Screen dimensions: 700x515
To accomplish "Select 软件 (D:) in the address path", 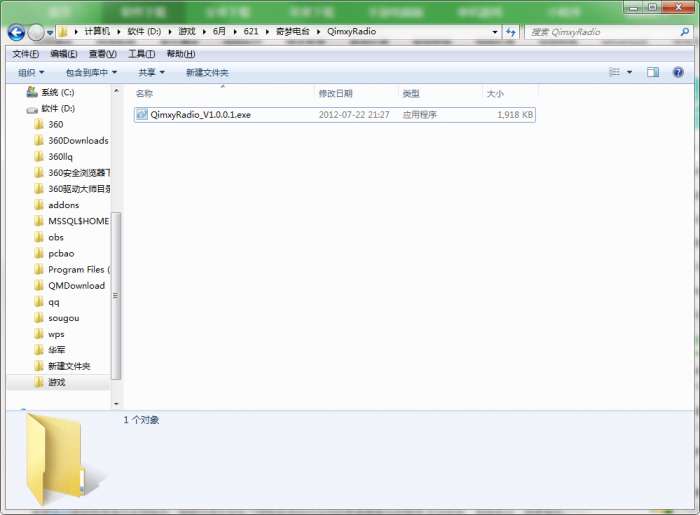I will coord(144,31).
